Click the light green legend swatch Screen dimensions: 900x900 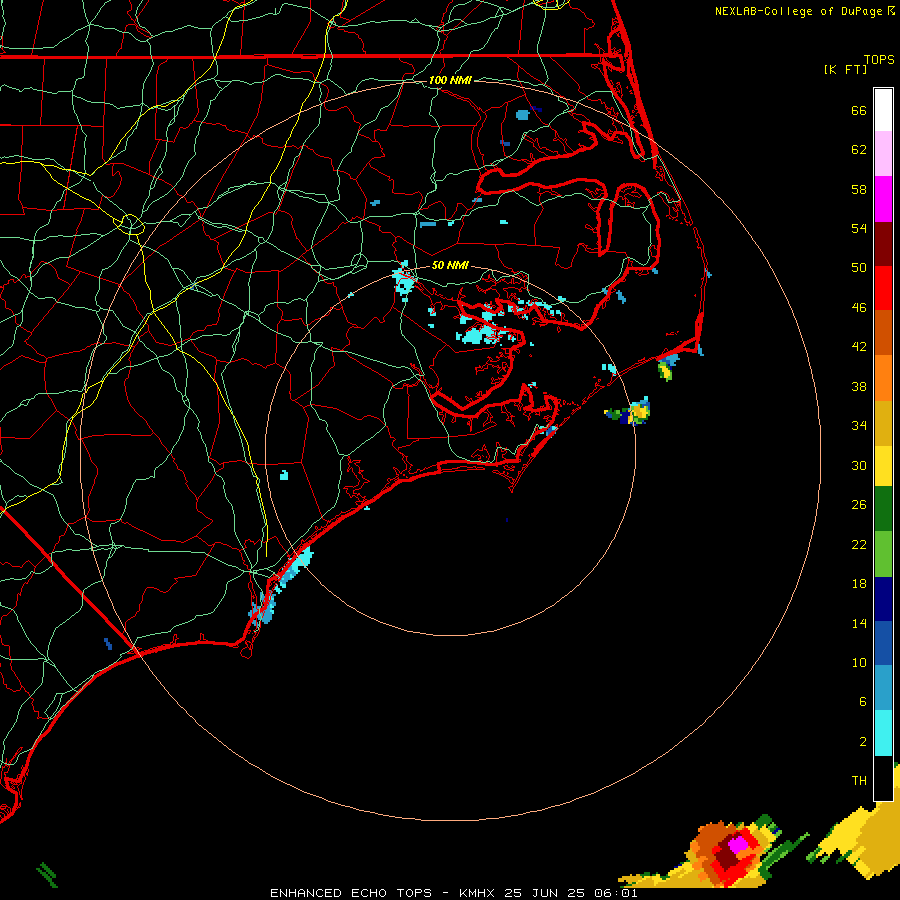click(x=883, y=554)
